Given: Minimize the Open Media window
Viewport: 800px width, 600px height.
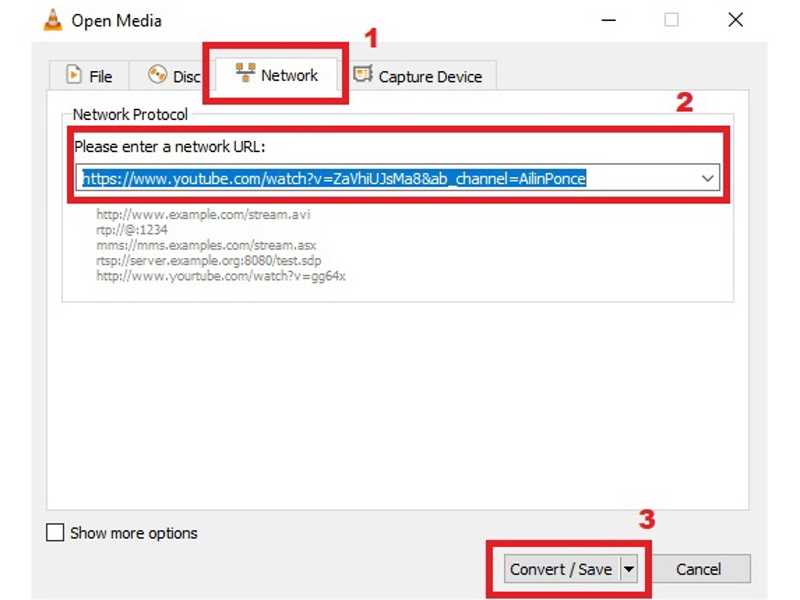Looking at the screenshot, I should [x=607, y=19].
